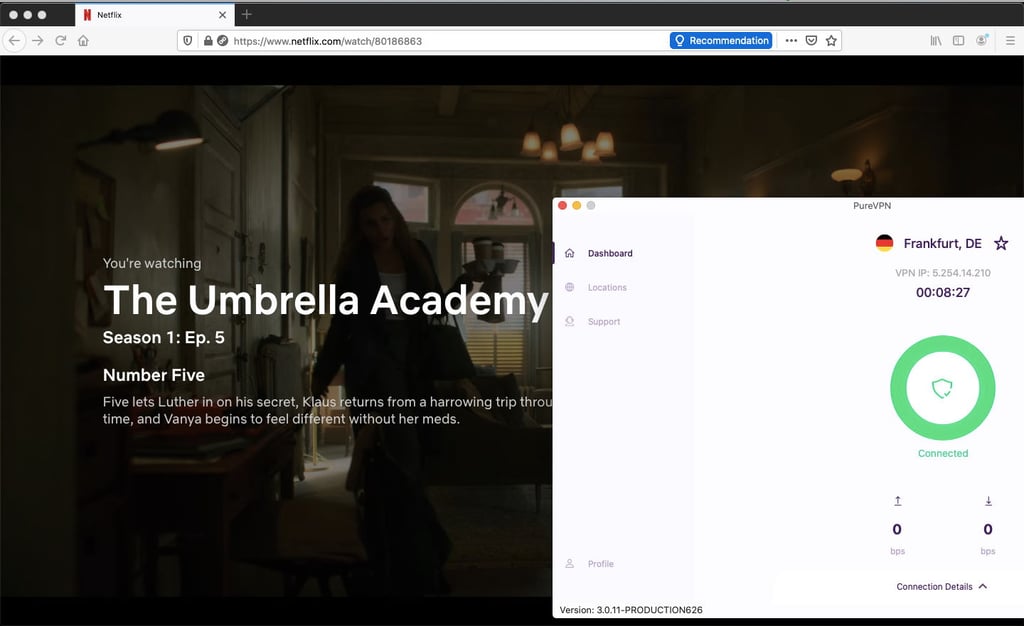
Task: Open a new tab with the plus button
Action: pyautogui.click(x=246, y=14)
